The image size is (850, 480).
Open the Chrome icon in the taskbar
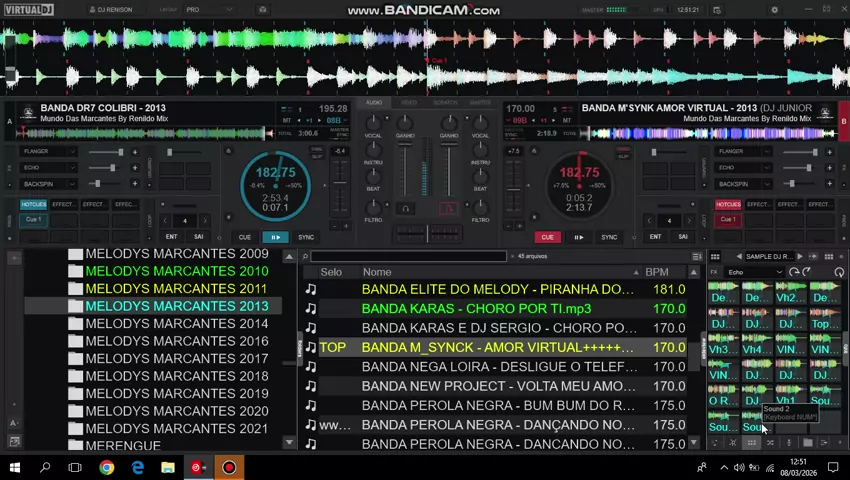click(106, 467)
